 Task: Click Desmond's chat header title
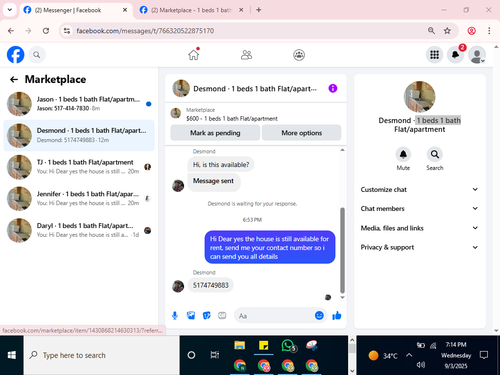tap(255, 89)
